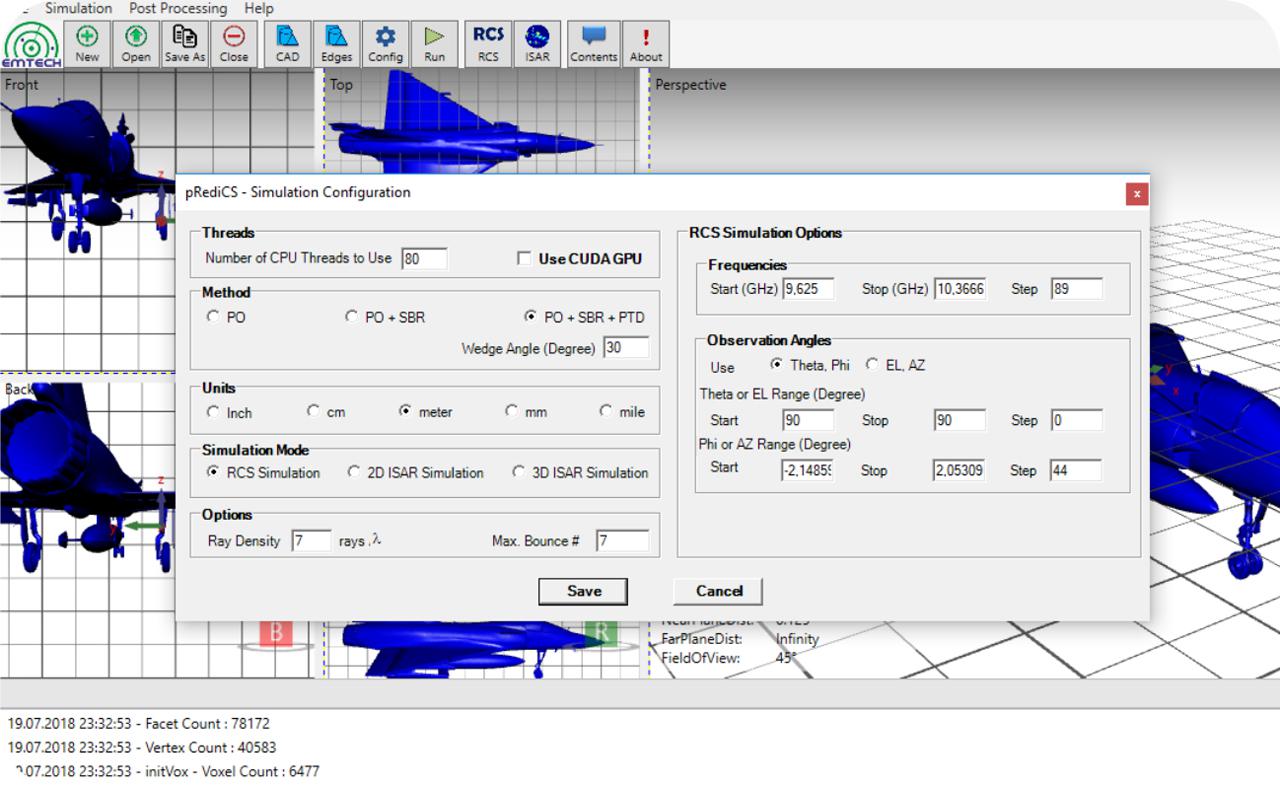1280x786 pixels.
Task: Click the Theta or EL Stop field
Action: pos(960,420)
